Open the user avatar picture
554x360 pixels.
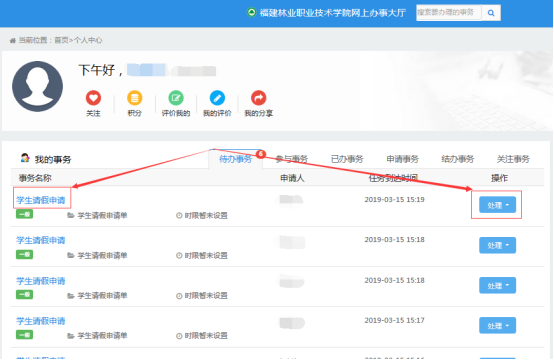pyautogui.click(x=37, y=86)
